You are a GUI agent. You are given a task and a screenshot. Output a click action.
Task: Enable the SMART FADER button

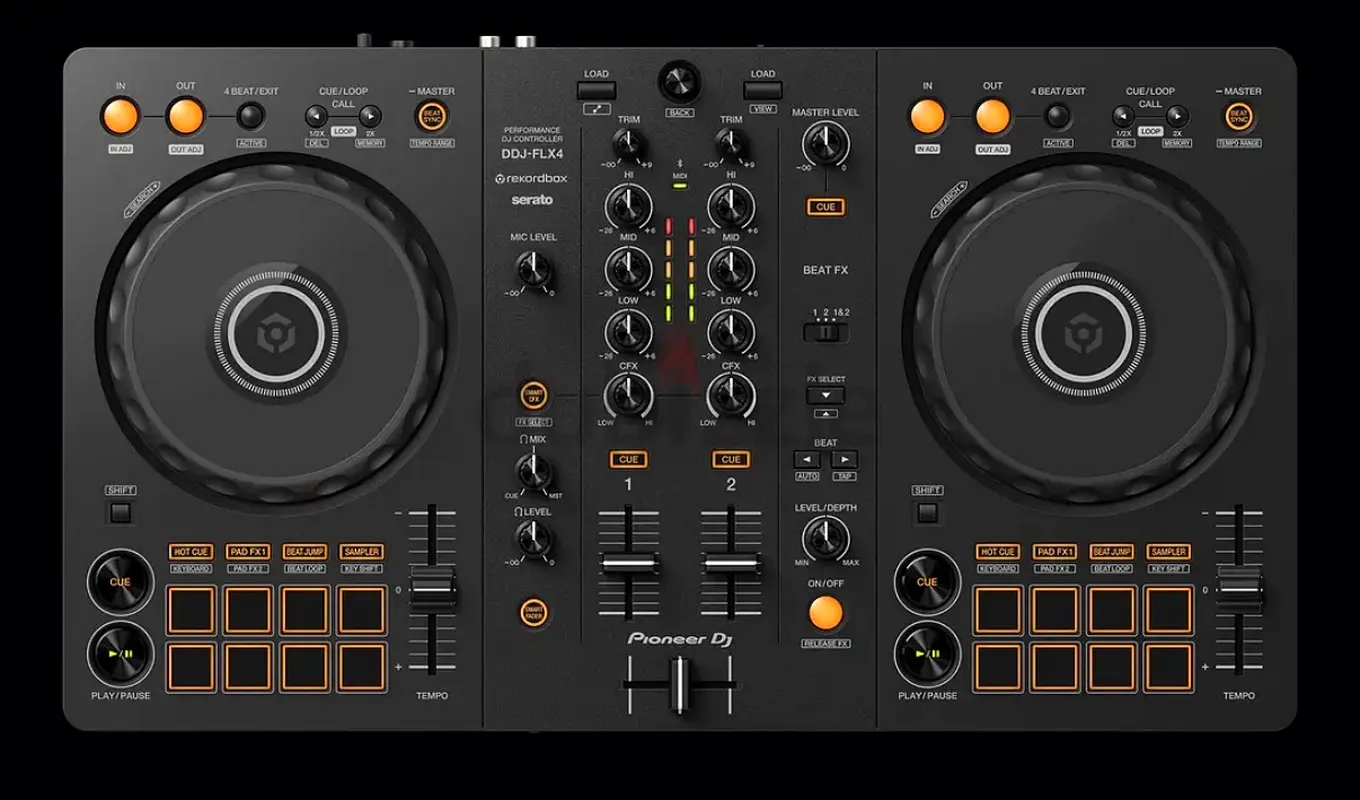point(533,613)
